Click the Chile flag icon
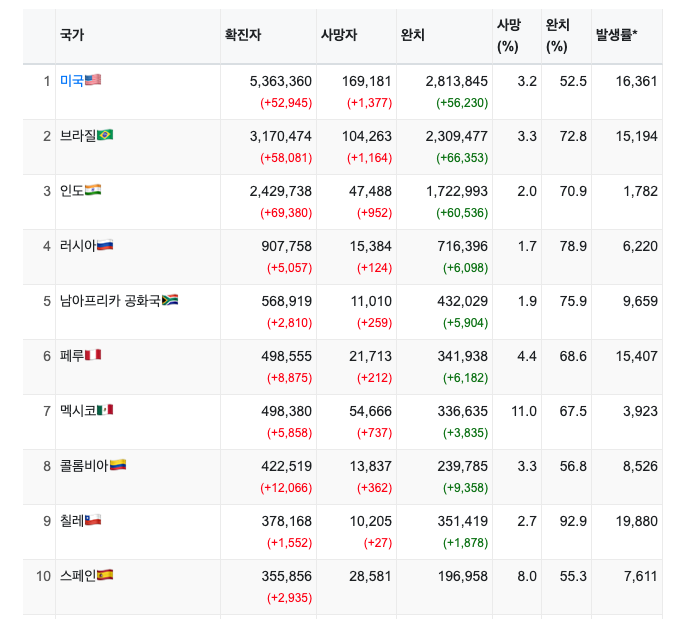The width and height of the screenshot is (684, 619). [92, 520]
